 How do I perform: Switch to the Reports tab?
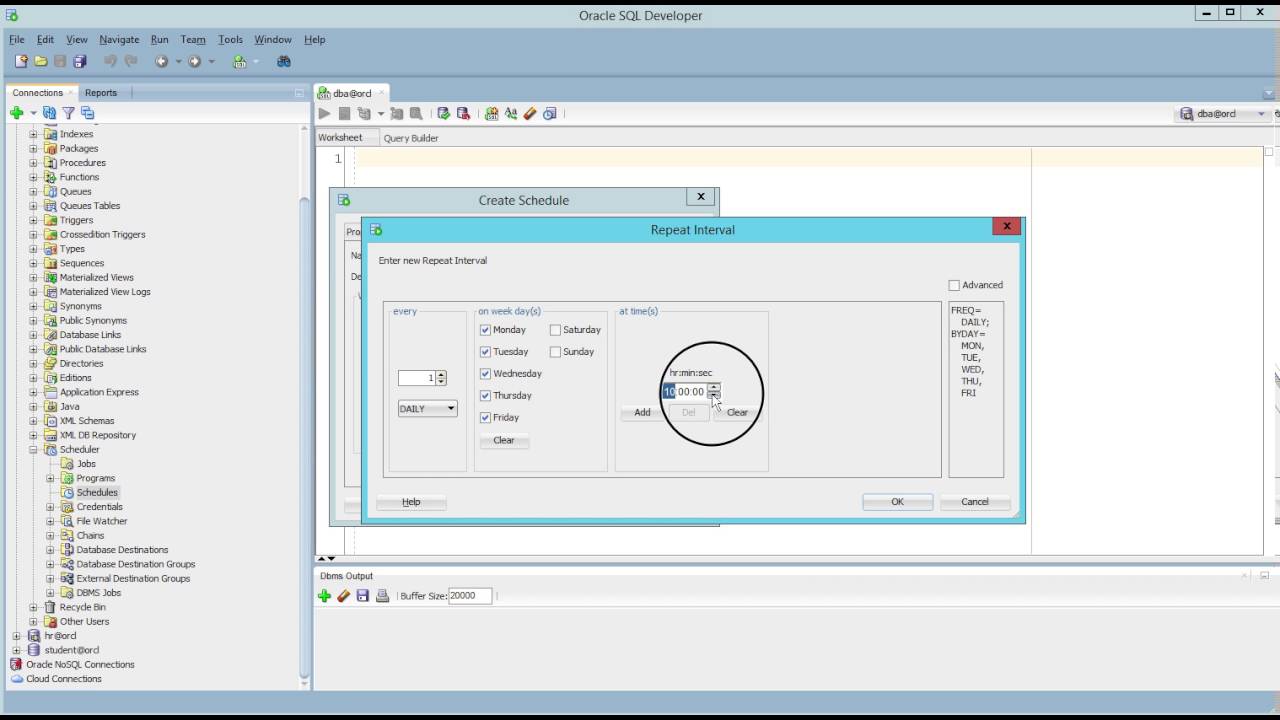[101, 93]
